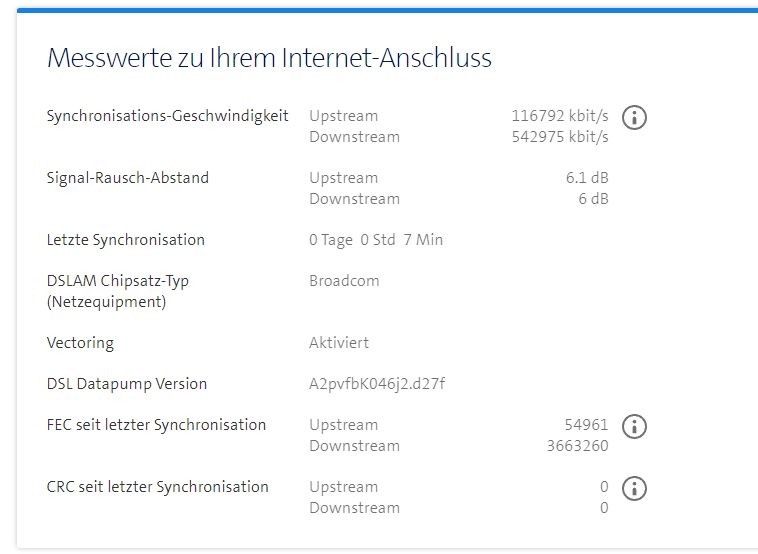Select the DSL Datapump Version label
The image size is (758, 554).
127,384
